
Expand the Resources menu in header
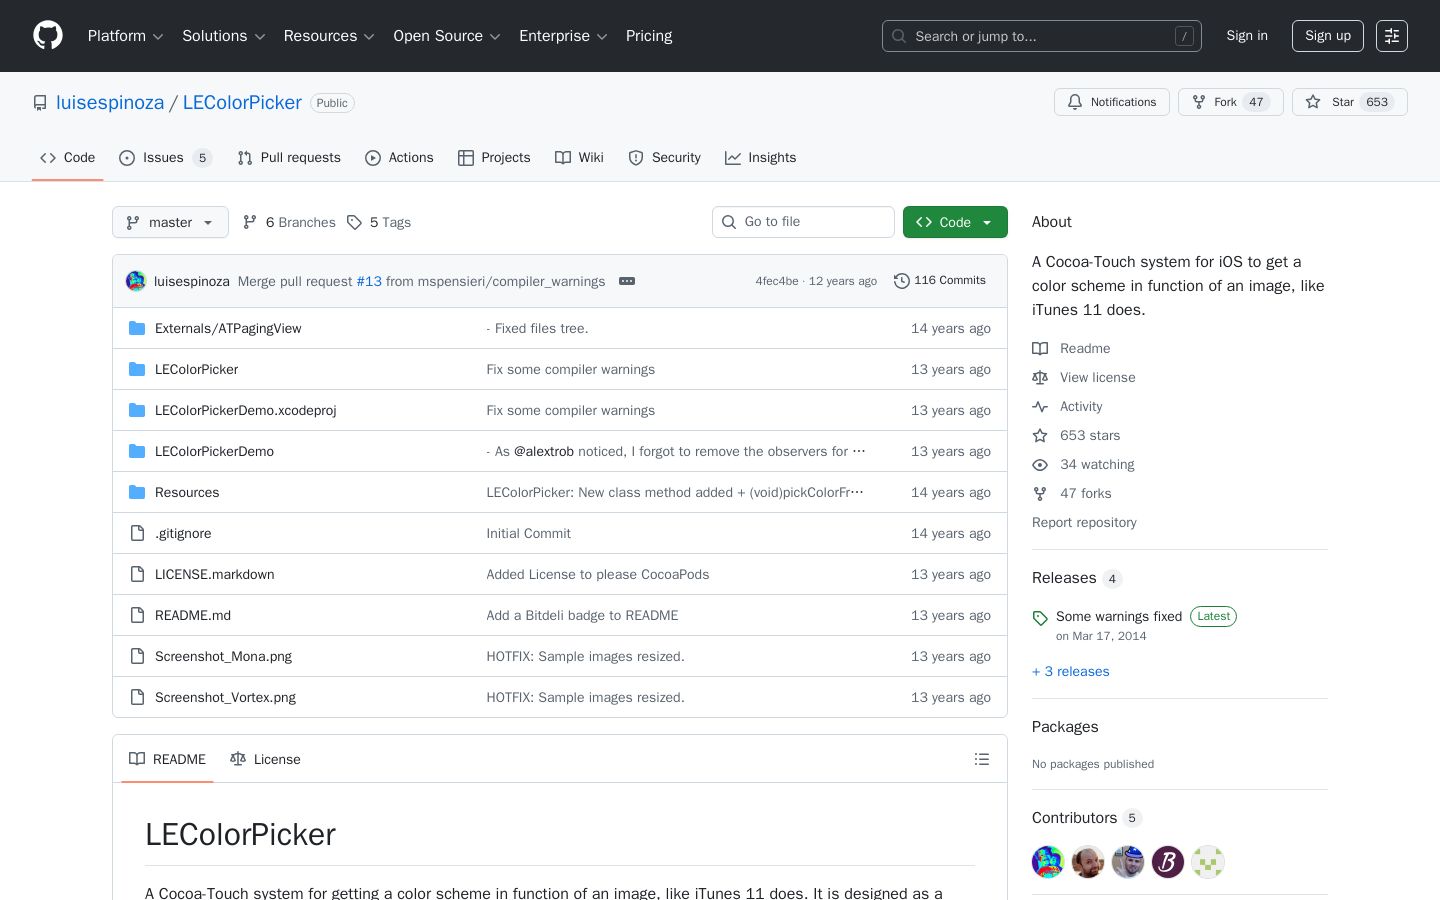pos(329,36)
